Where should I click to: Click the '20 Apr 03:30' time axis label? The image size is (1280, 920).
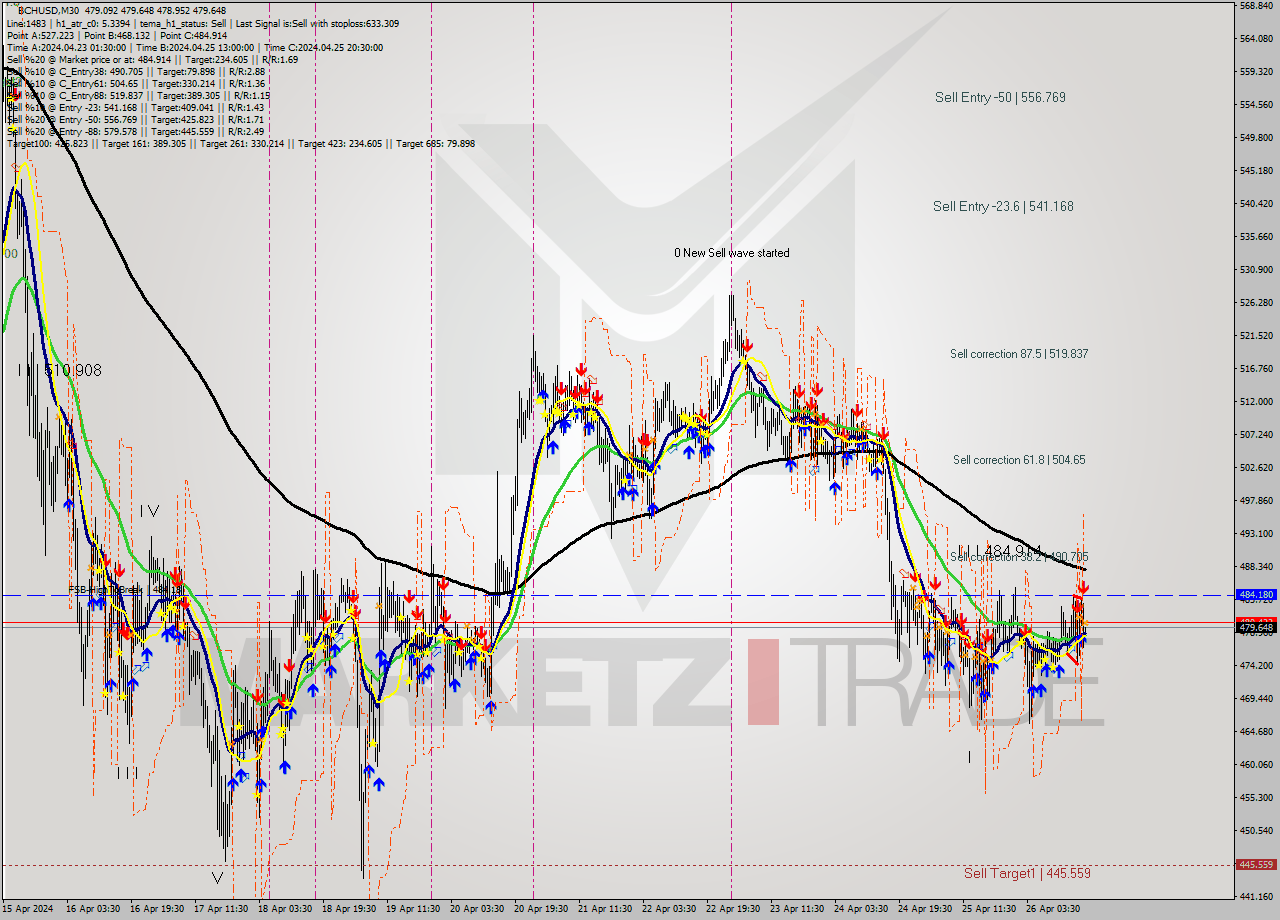click(477, 909)
